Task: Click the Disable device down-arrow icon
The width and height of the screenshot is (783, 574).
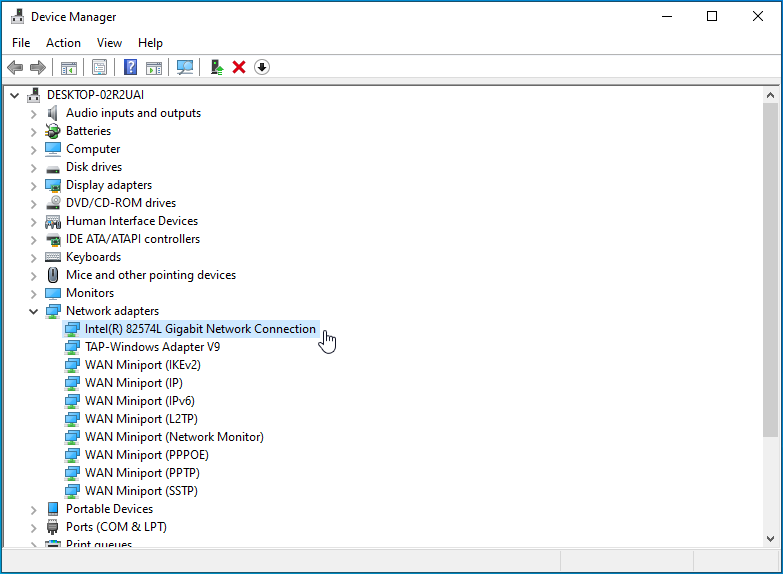Action: [262, 67]
